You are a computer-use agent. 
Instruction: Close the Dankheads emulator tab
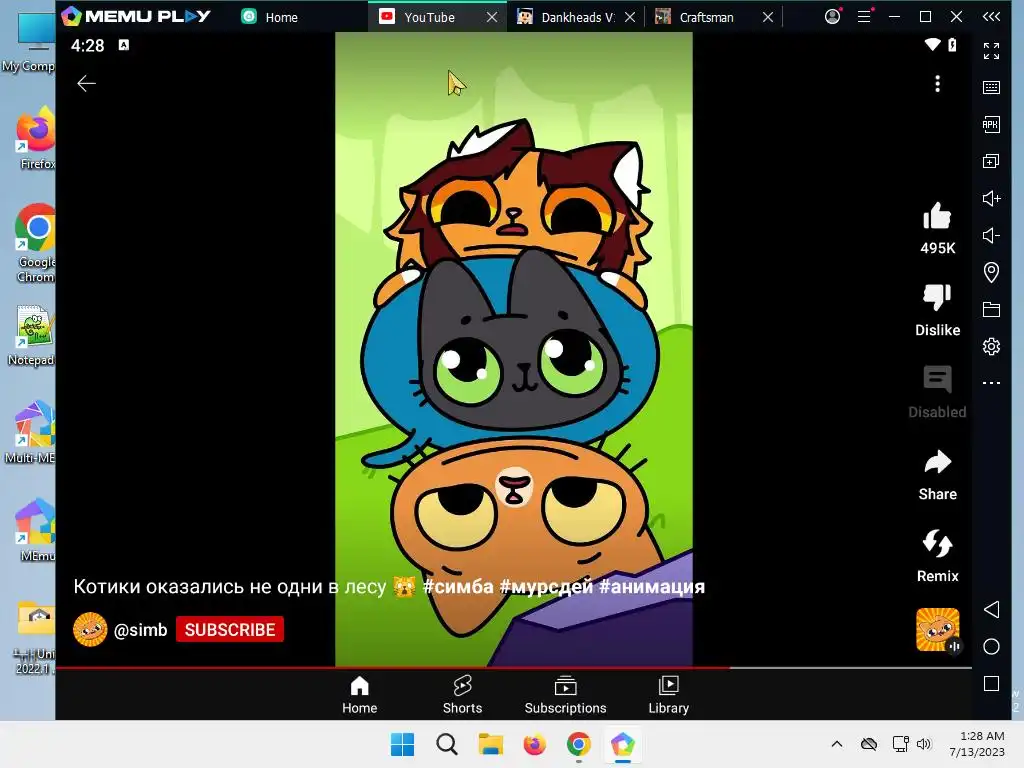(x=630, y=18)
